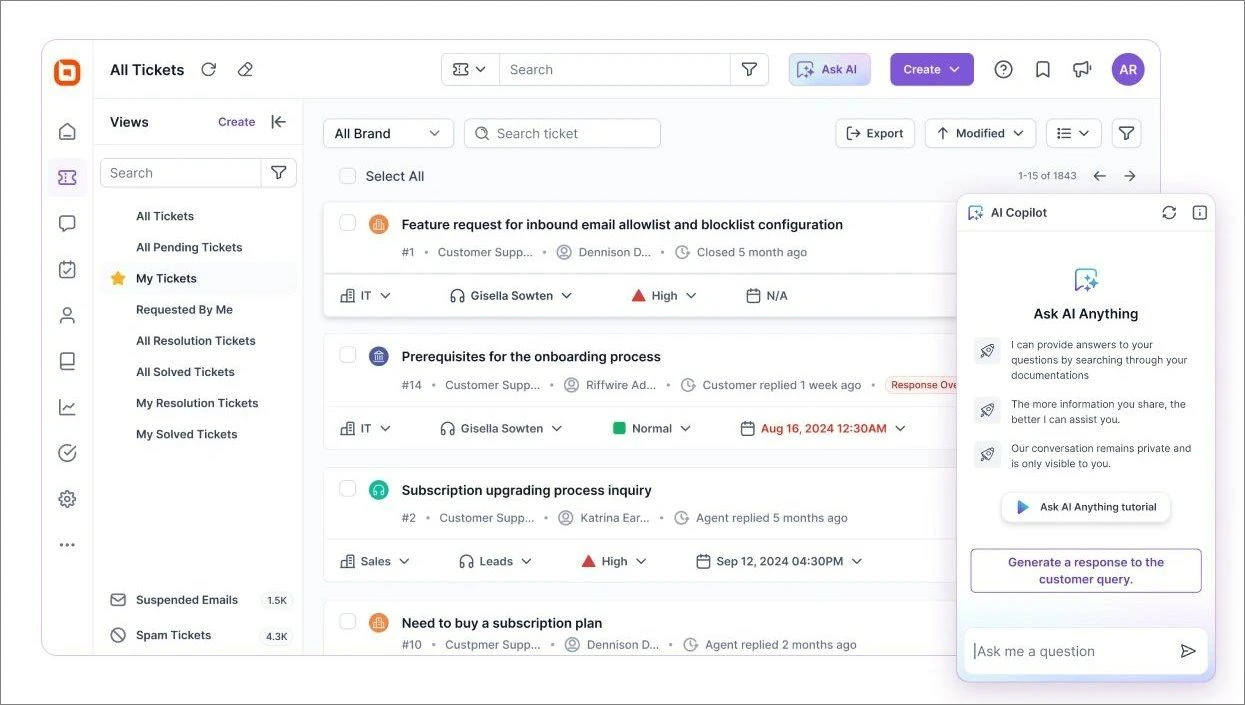Open the Leads assignee dropdown
This screenshot has width=1245, height=705.
[x=496, y=561]
